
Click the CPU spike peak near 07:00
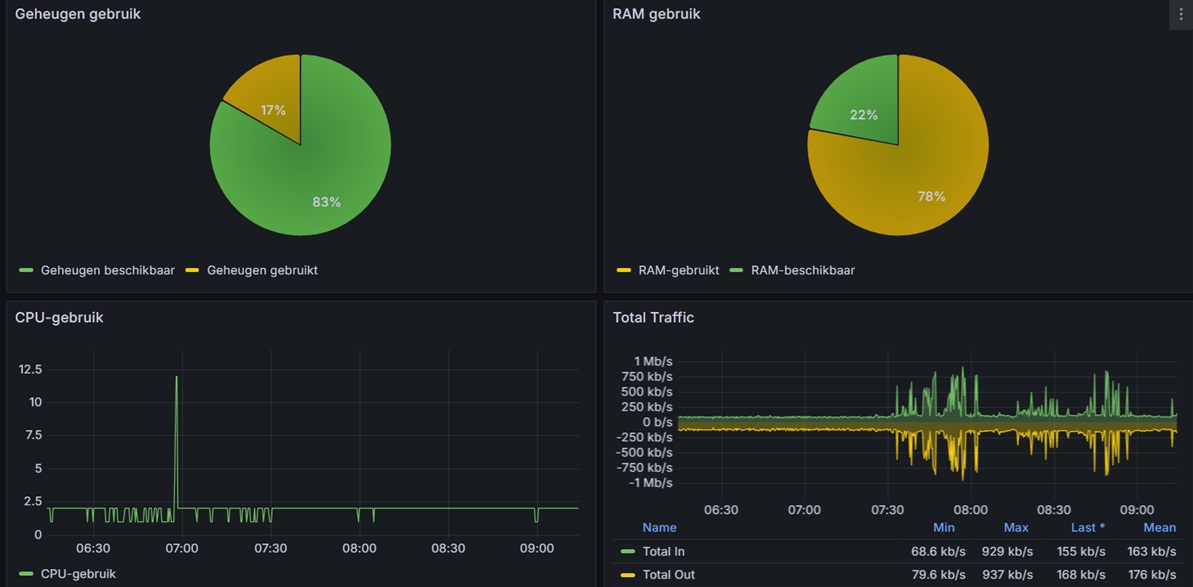[x=177, y=378]
